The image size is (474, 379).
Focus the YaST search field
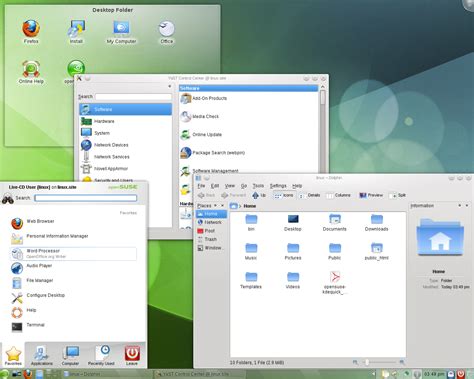click(133, 97)
